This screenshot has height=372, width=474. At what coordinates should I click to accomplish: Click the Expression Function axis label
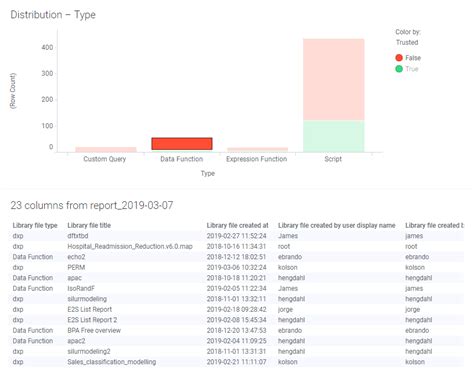[x=257, y=159]
